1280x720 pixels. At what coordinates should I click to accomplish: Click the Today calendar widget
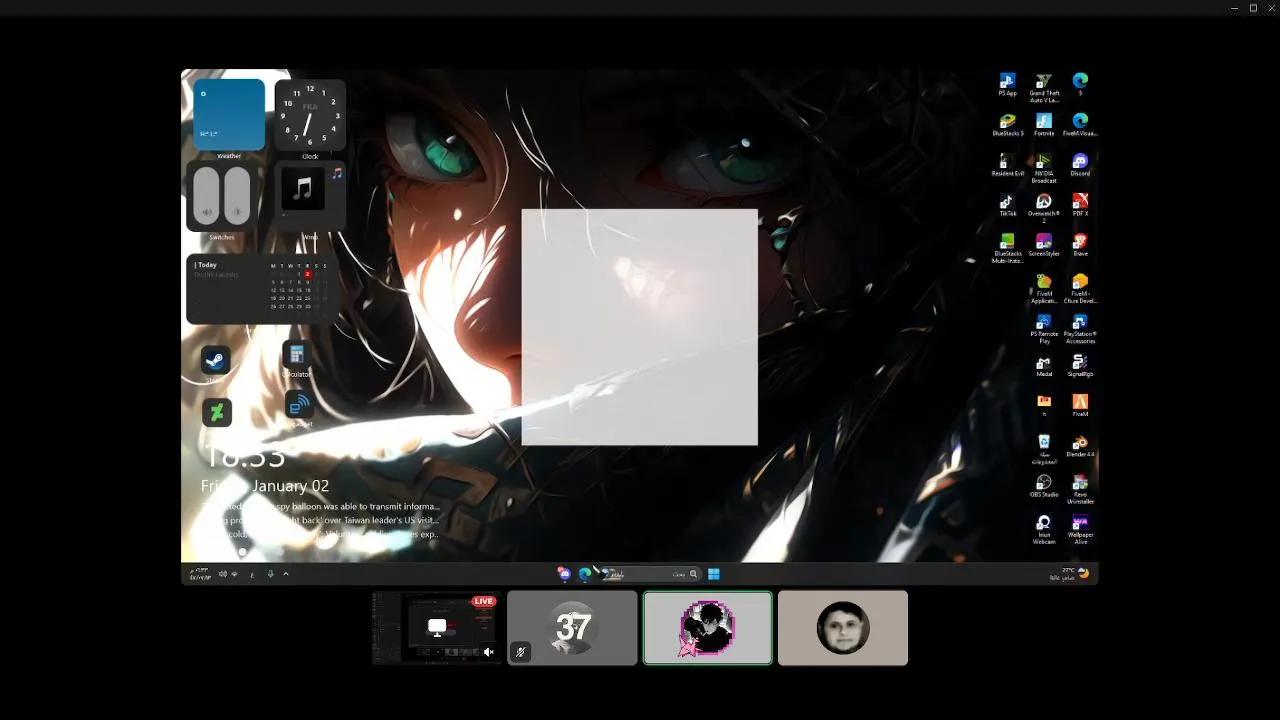click(x=260, y=288)
